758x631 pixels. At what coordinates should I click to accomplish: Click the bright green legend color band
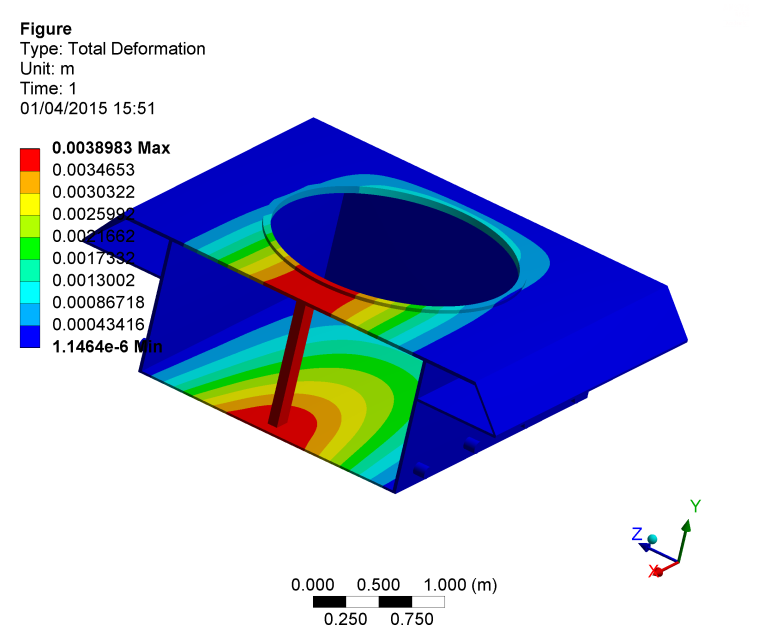pos(29,249)
